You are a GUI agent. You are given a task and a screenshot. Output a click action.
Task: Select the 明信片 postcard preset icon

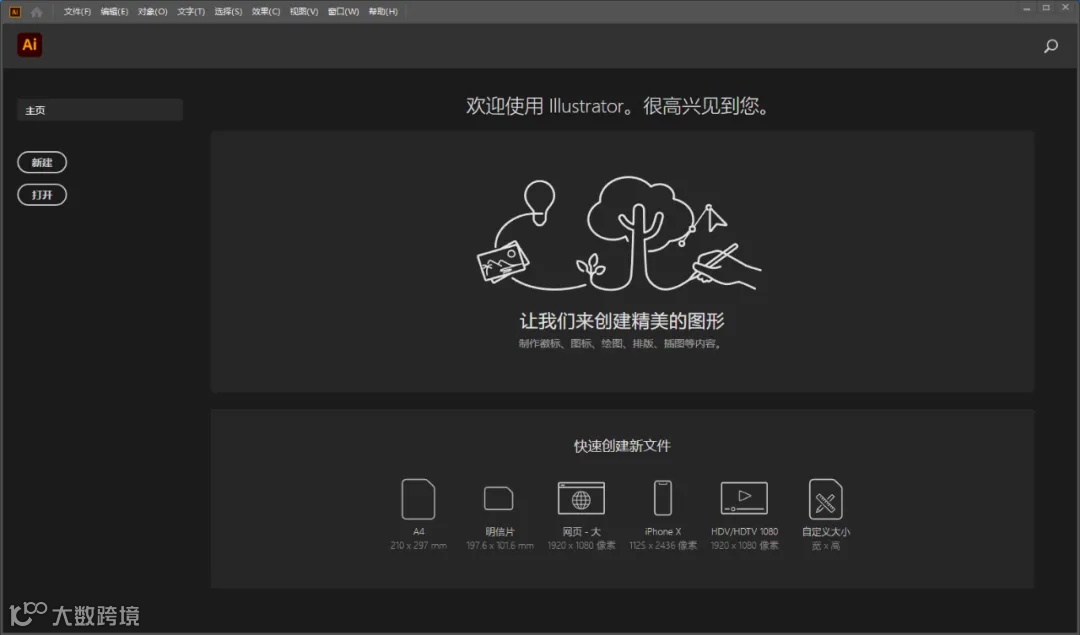(499, 498)
